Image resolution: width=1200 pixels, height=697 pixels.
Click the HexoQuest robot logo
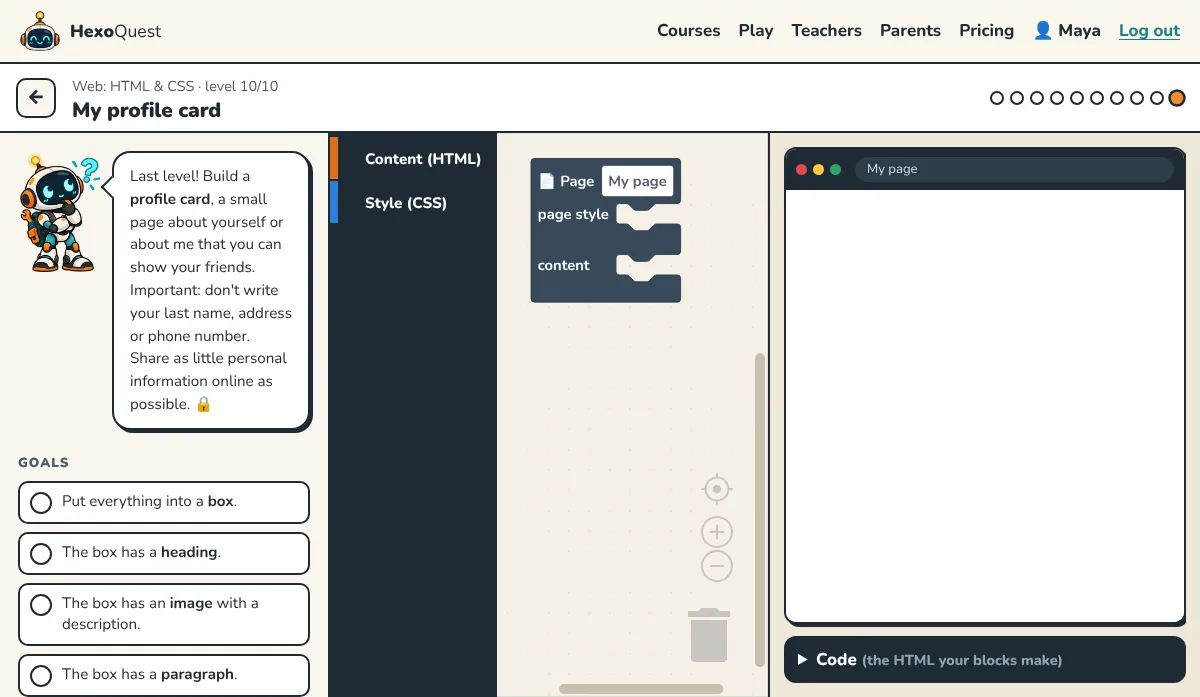click(39, 31)
